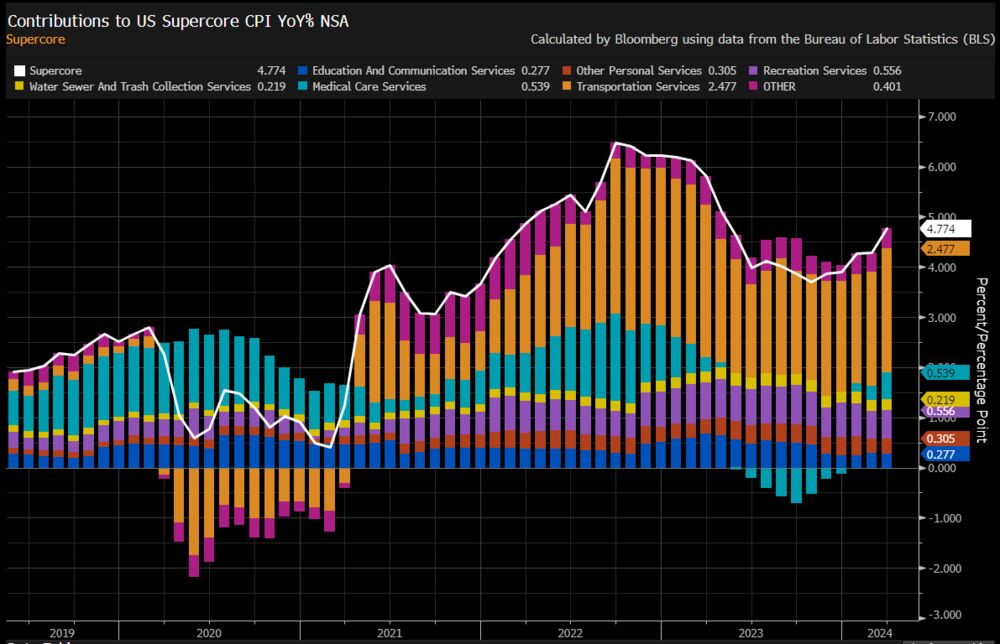Click the Medical Care Services legend label

tap(369, 86)
